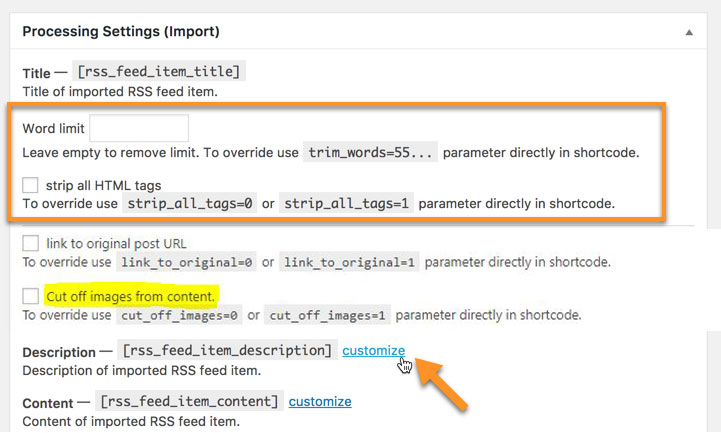721x433 pixels.
Task: Select the [rss_feed_item_title] shortcode text
Action: [159, 71]
